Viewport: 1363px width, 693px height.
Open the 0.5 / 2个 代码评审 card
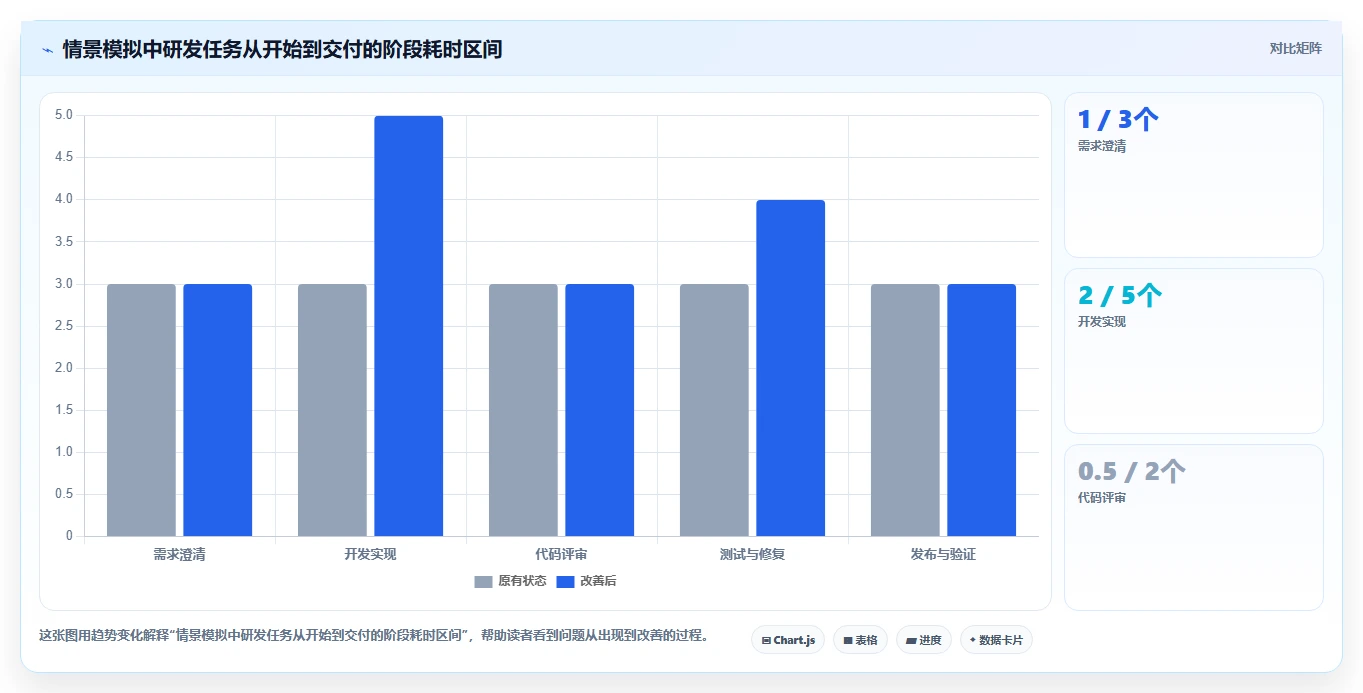(1194, 527)
